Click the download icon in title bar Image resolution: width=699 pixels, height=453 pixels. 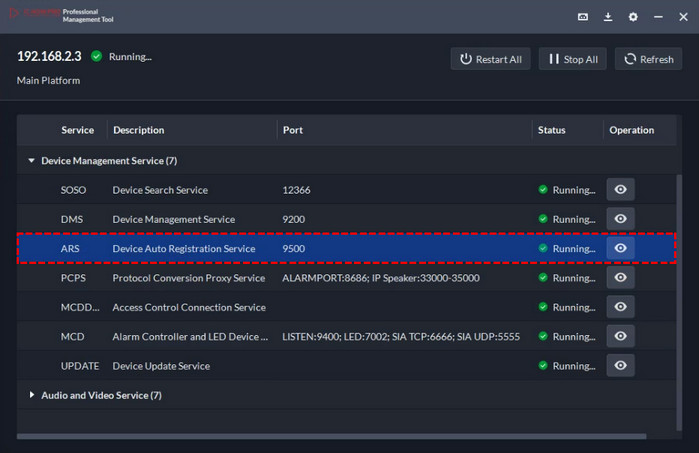(x=608, y=17)
